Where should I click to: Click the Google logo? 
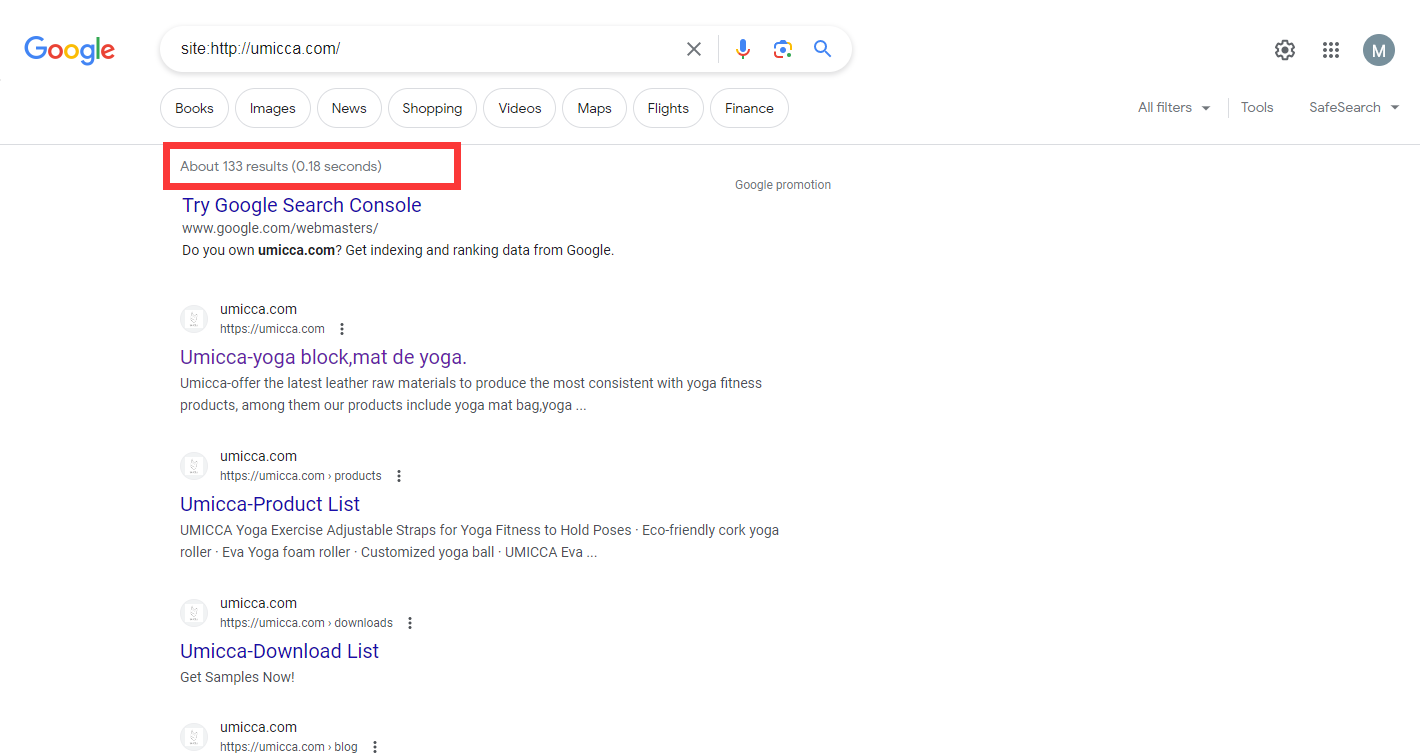coord(69,49)
